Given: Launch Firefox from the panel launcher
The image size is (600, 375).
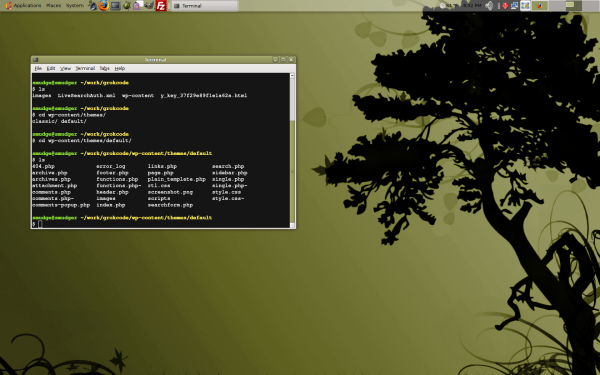Looking at the screenshot, I should pos(104,5).
